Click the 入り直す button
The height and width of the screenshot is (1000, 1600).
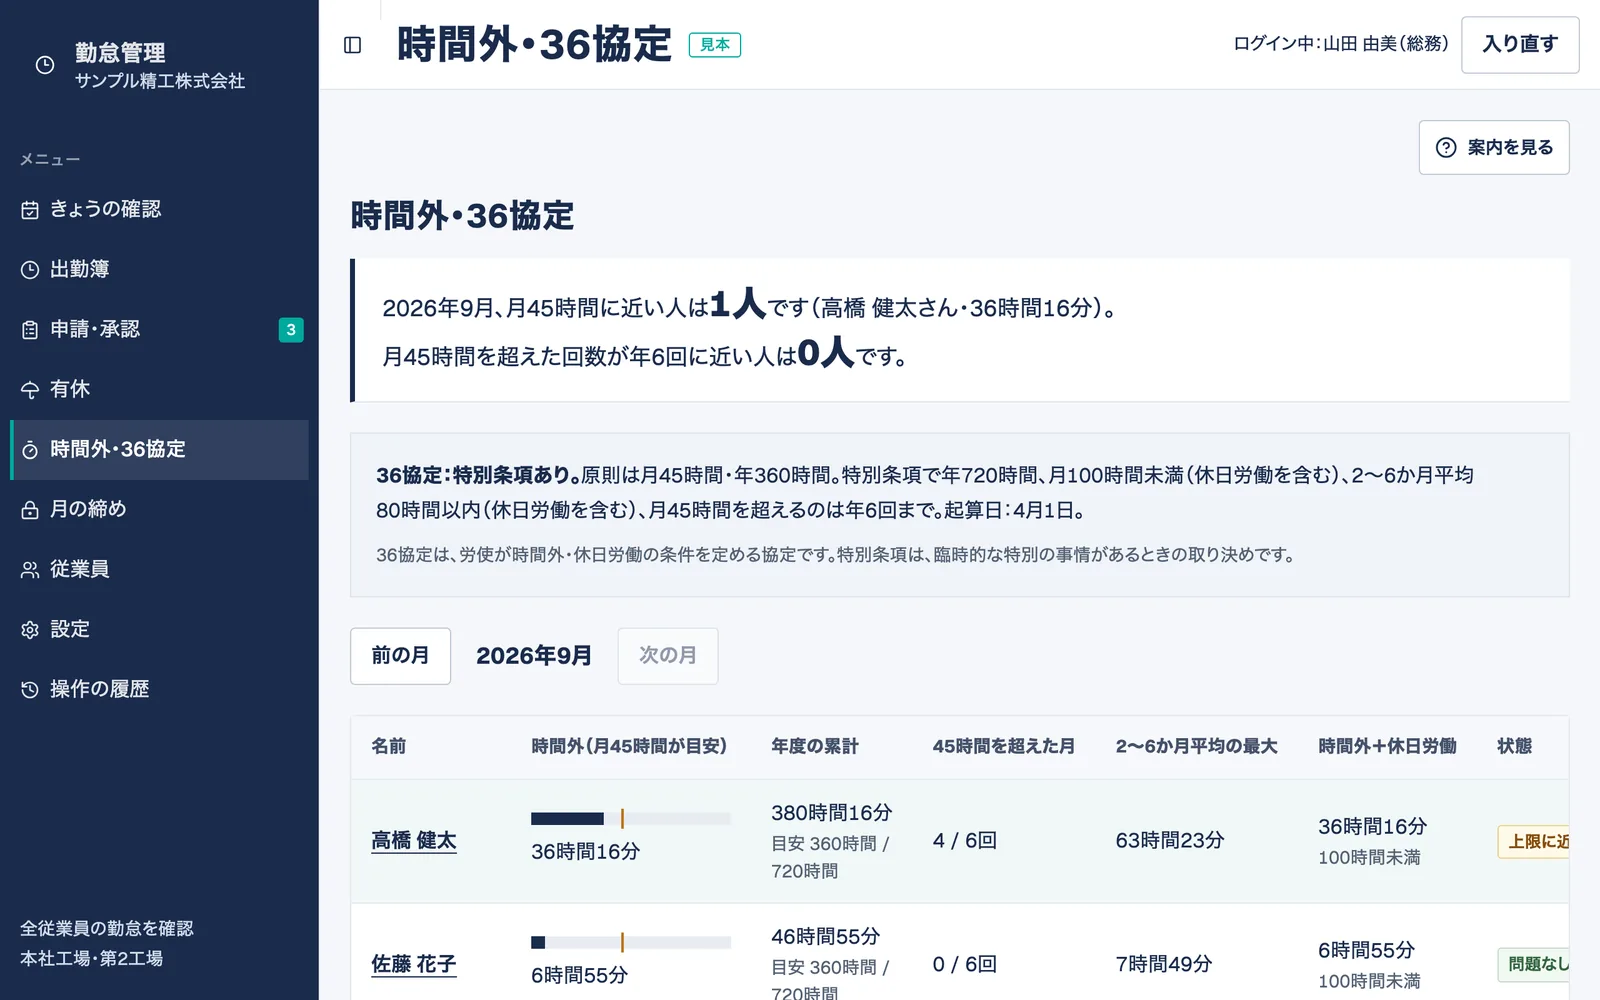pos(1520,45)
